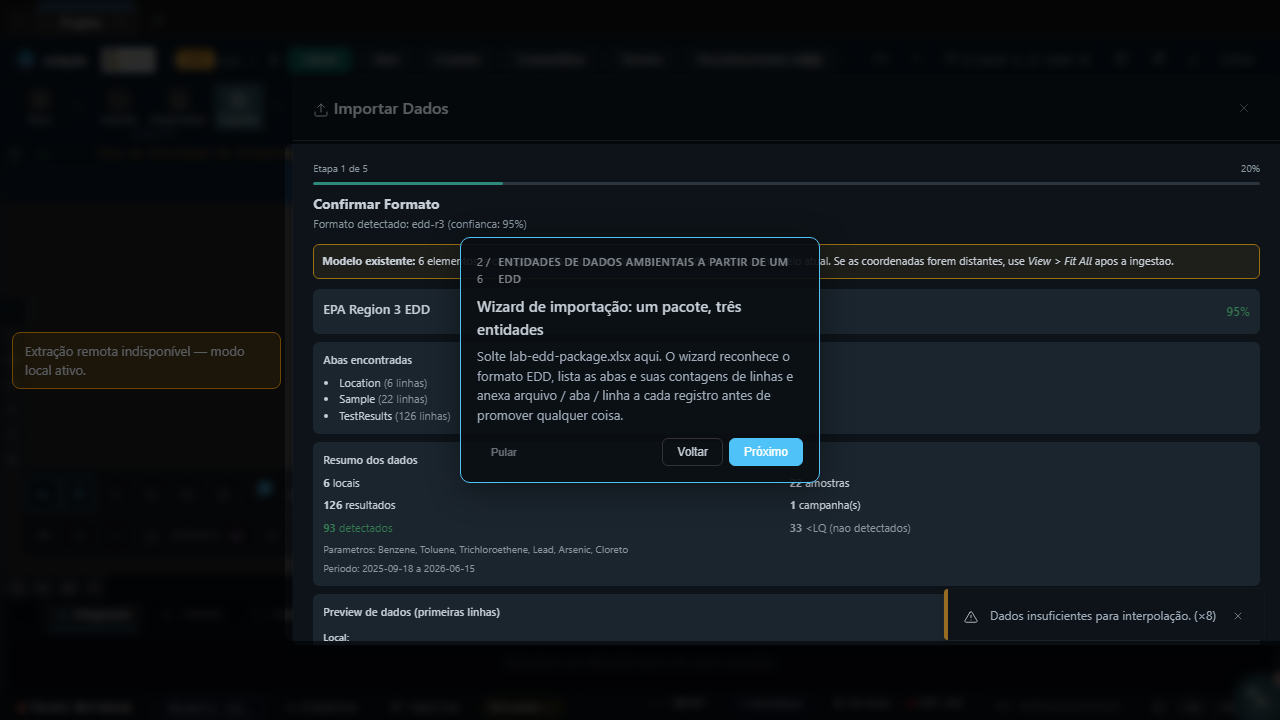Screen dimensions: 1280x720
Task: Click the 'Confirmar Formato' heading
Action: (376, 204)
